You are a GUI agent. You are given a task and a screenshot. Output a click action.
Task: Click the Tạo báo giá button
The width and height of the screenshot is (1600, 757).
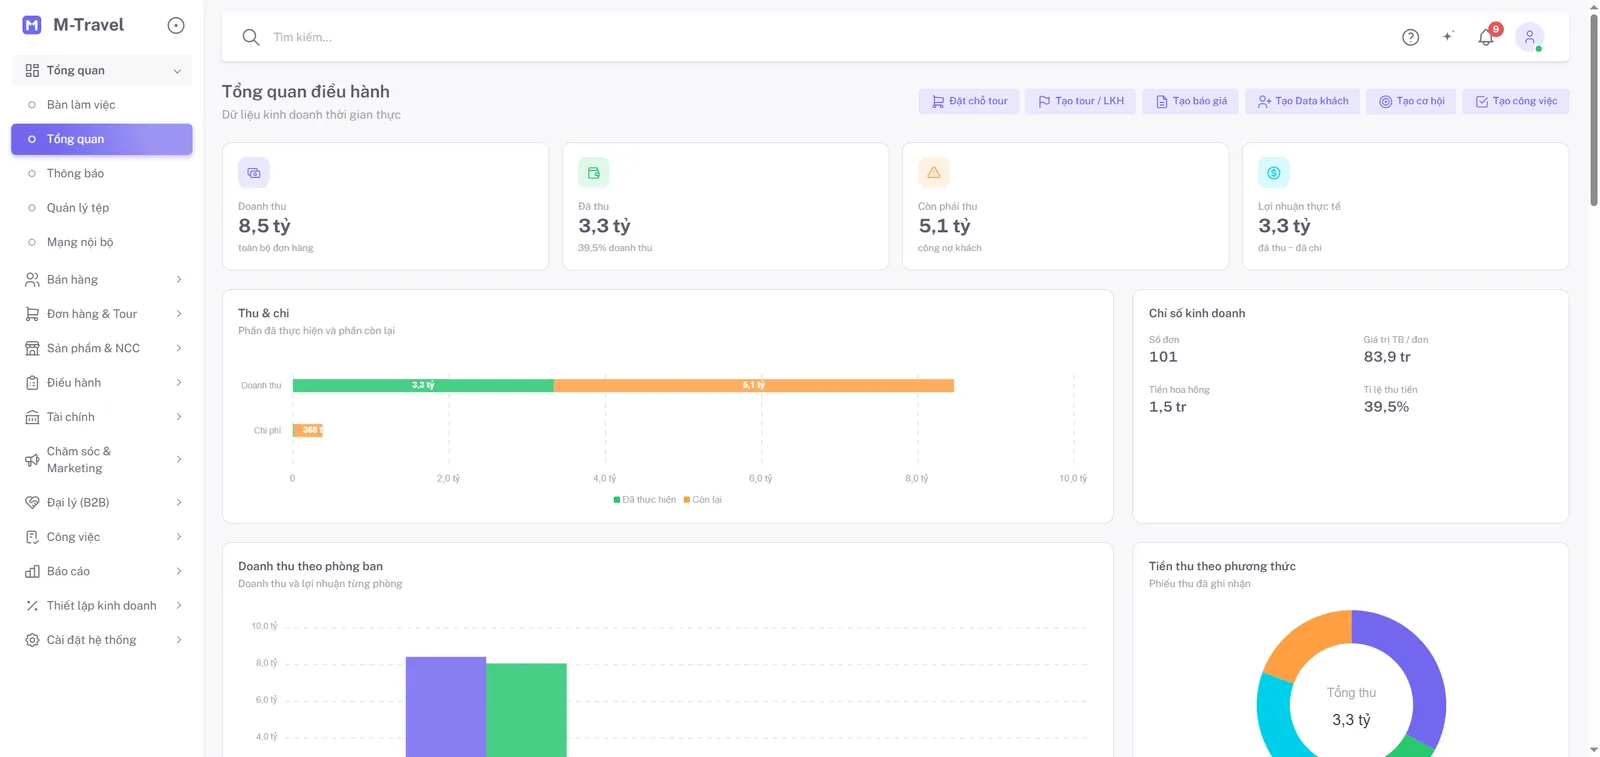tap(1190, 101)
